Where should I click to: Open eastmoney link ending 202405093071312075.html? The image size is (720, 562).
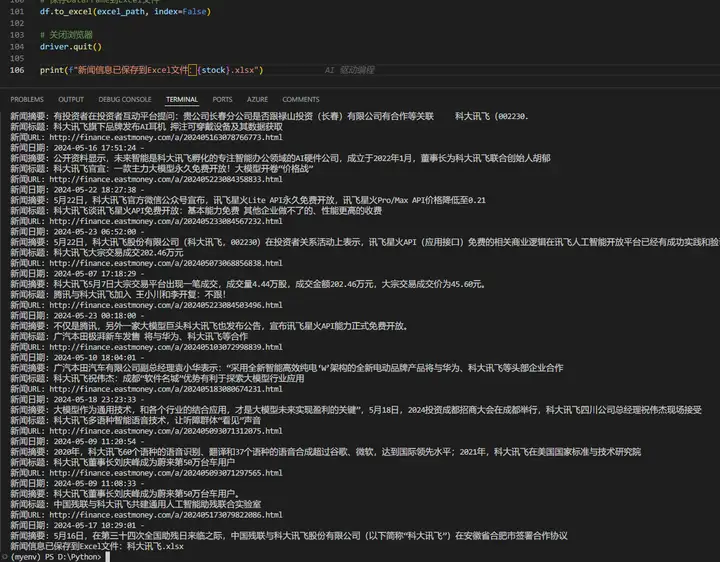(x=166, y=431)
